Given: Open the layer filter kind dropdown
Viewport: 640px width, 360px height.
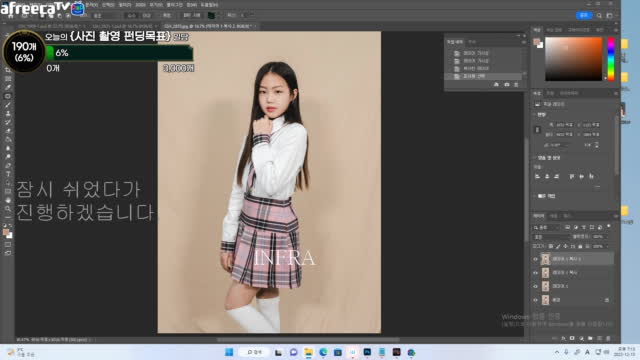Looking at the screenshot, I should click(546, 227).
